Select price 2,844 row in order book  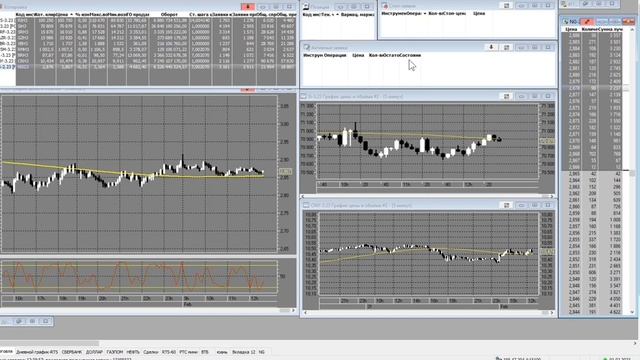point(593,312)
